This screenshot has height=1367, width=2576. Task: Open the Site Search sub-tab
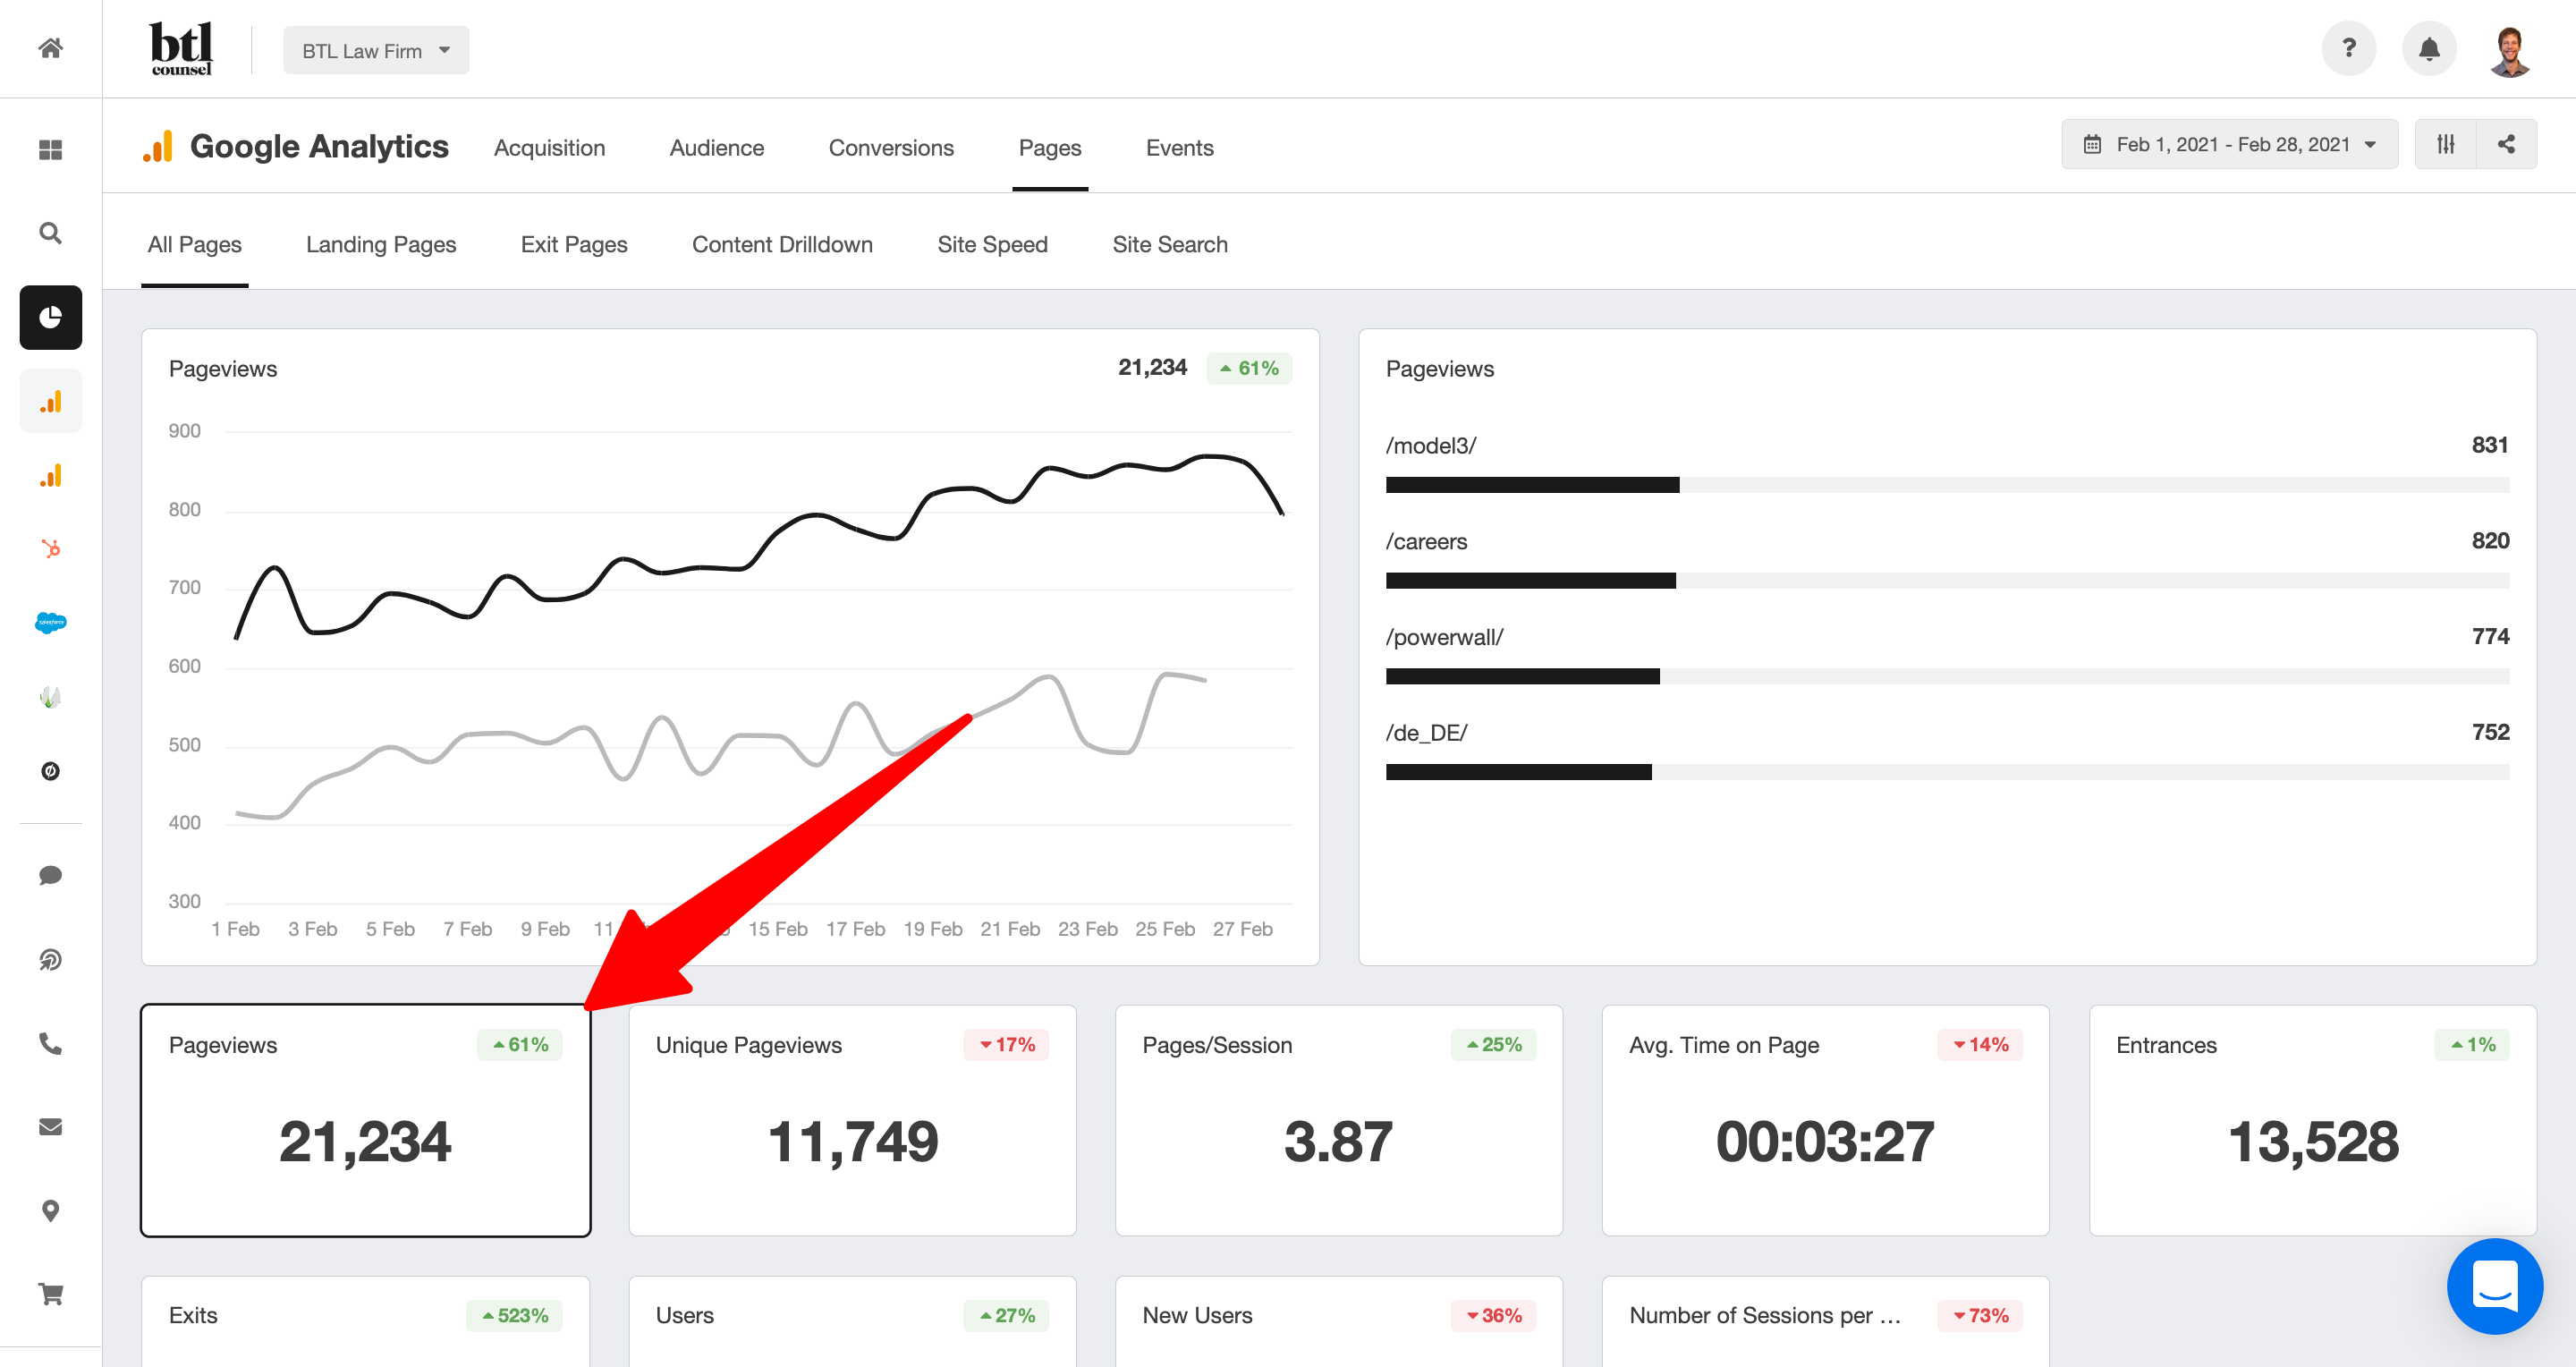(x=1169, y=245)
